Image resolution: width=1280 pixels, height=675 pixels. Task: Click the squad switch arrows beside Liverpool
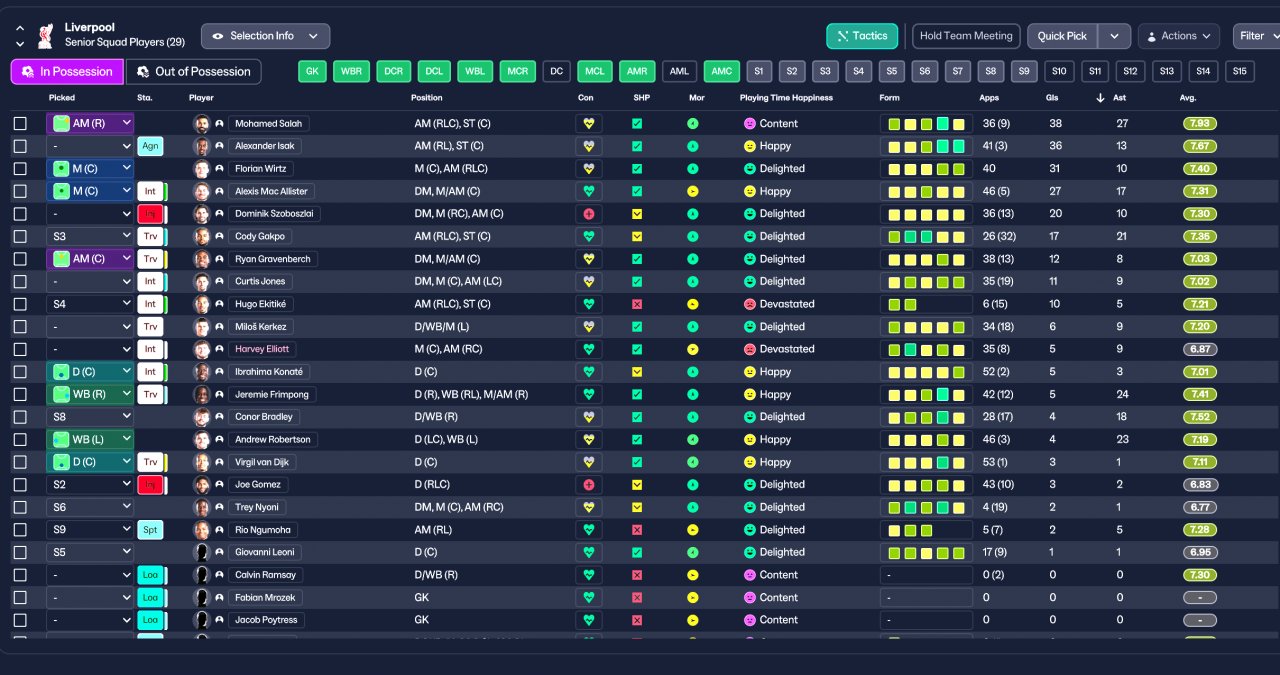click(19, 36)
